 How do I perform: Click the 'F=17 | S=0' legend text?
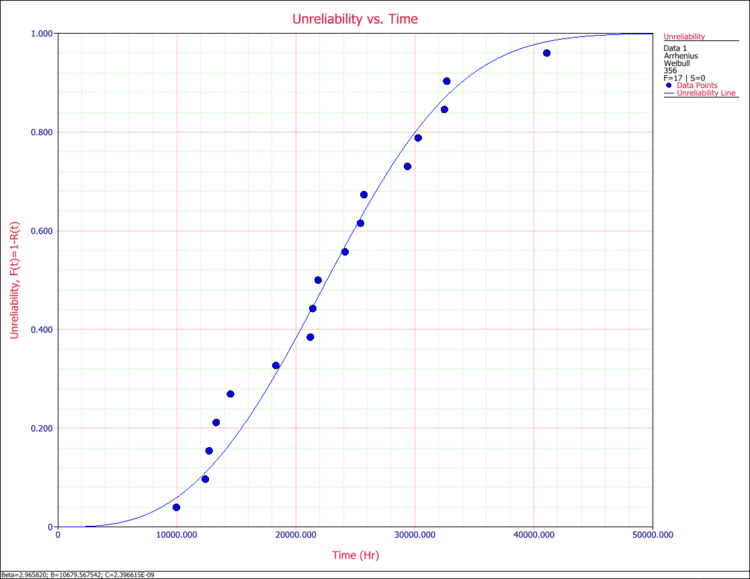pos(684,78)
